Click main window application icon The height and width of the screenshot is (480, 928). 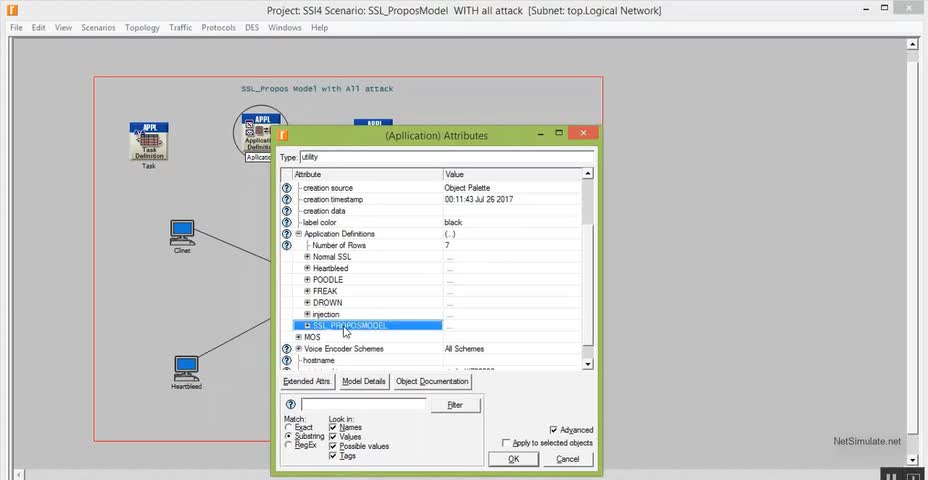tap(12, 10)
